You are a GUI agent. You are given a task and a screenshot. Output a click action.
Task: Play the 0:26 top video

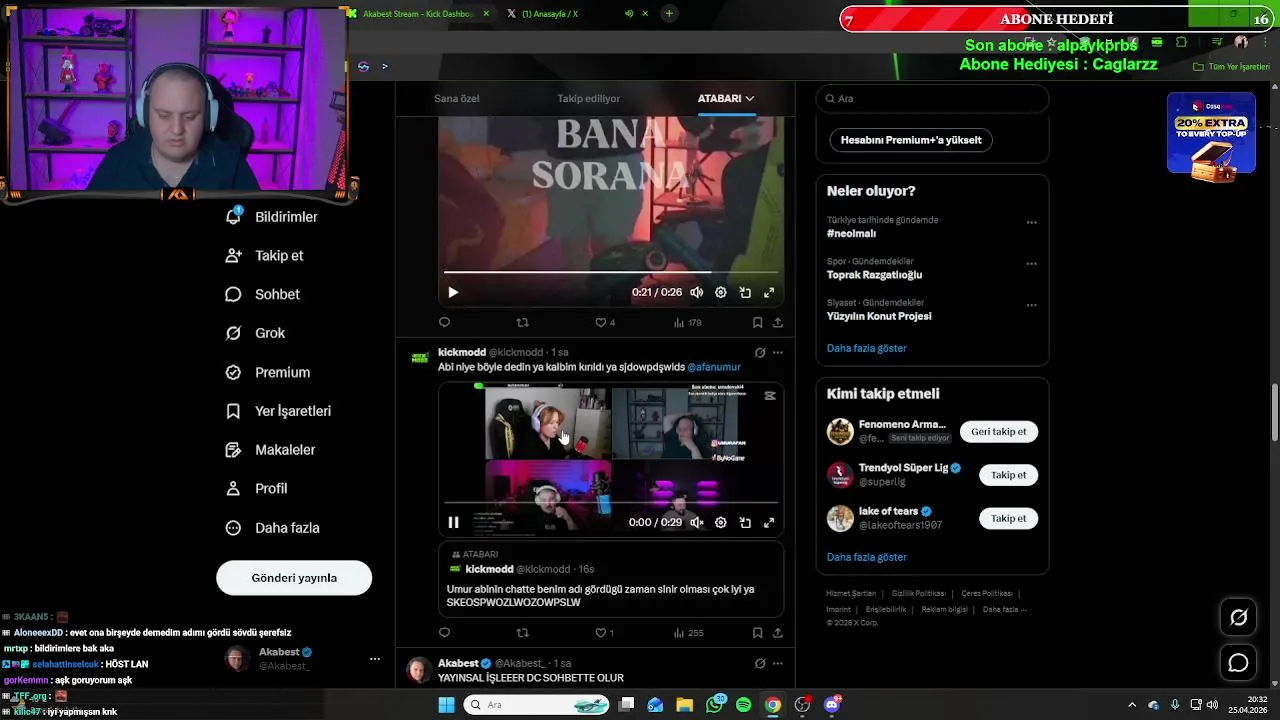pos(453,292)
